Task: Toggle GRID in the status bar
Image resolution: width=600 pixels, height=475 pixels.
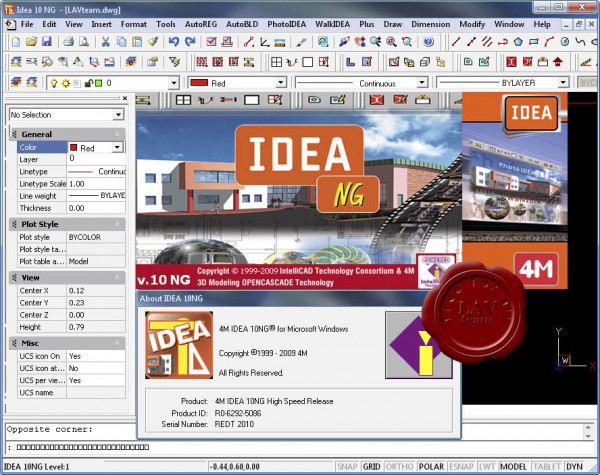Action: pos(372,467)
